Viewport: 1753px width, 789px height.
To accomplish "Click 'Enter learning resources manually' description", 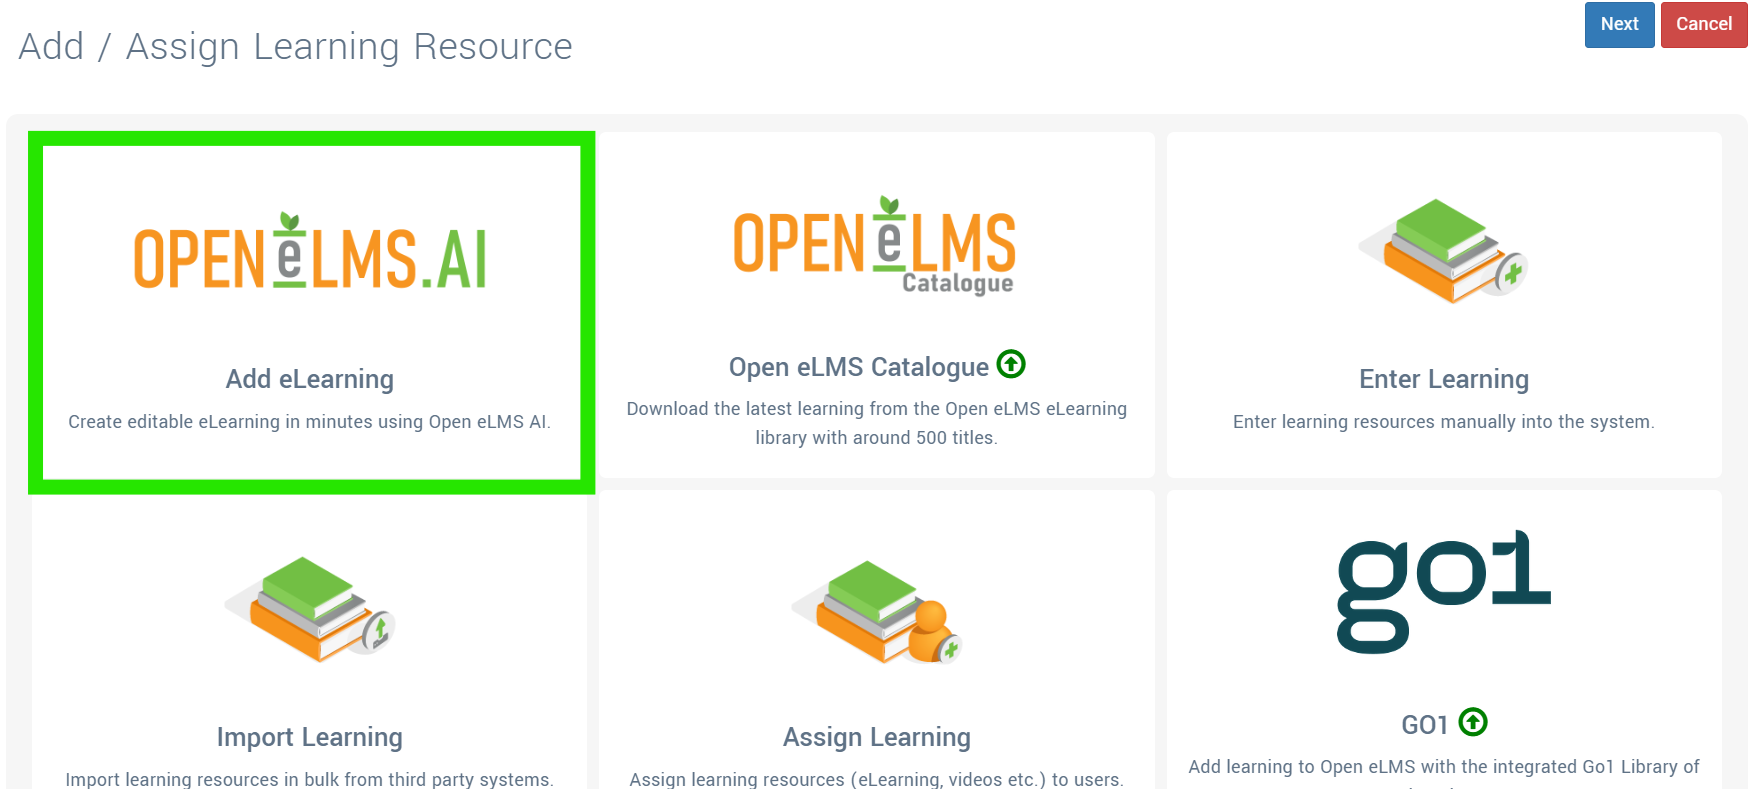I will pos(1444,422).
